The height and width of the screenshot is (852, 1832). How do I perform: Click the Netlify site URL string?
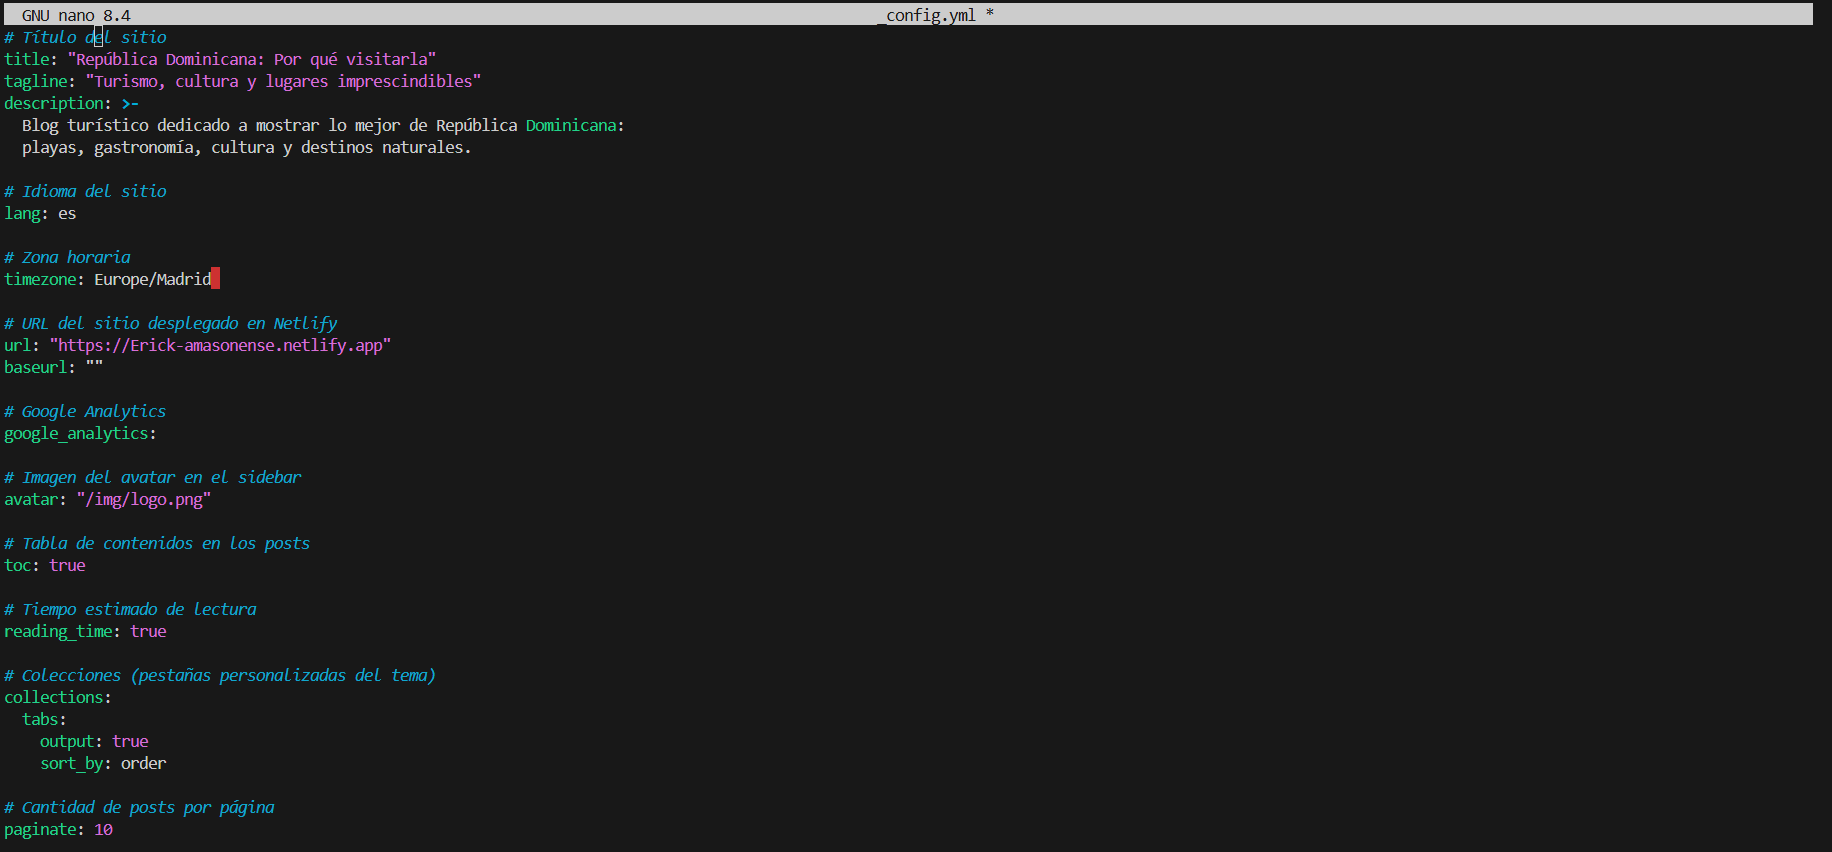pos(220,345)
